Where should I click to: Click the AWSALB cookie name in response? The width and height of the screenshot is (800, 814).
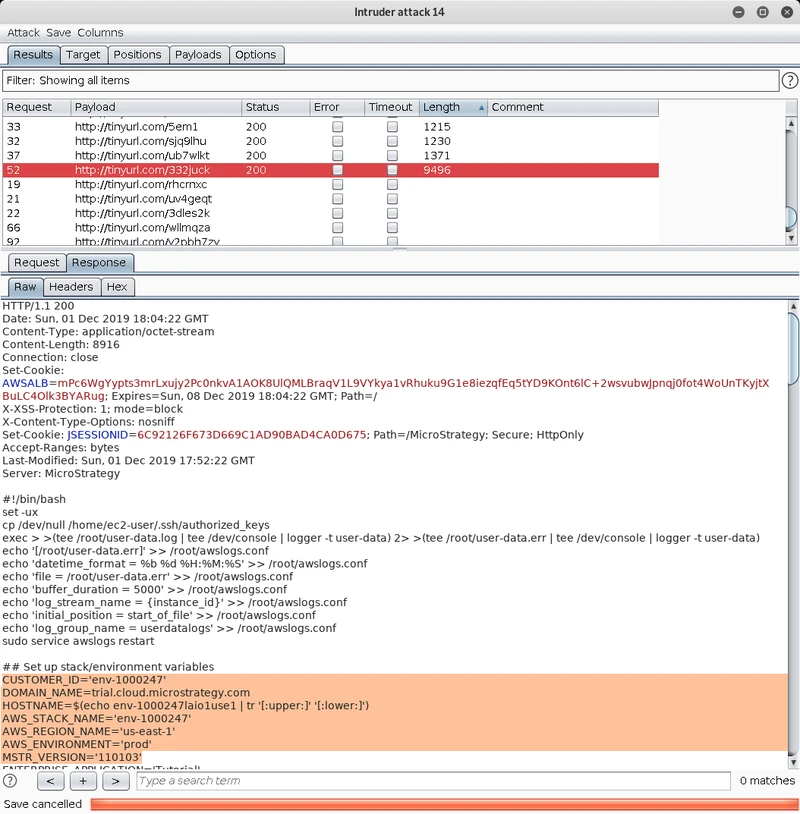tap(25, 383)
